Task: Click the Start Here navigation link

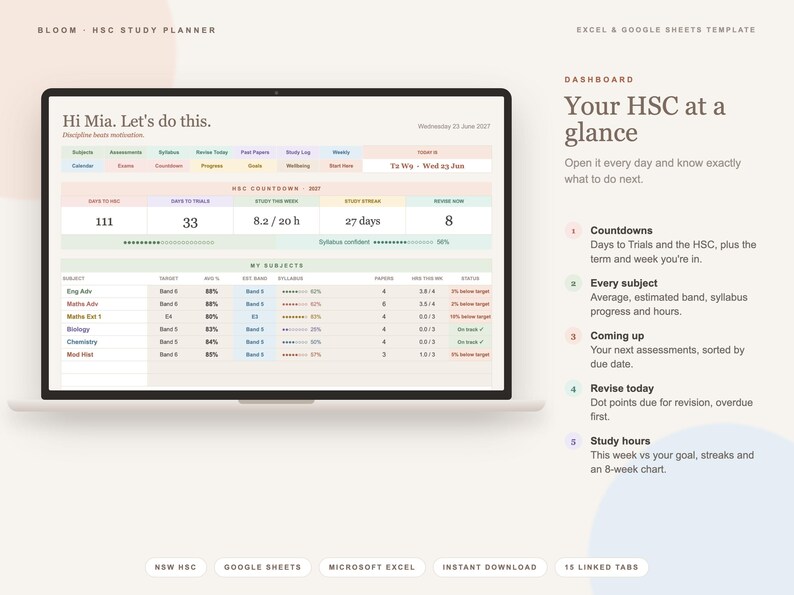Action: [x=341, y=166]
